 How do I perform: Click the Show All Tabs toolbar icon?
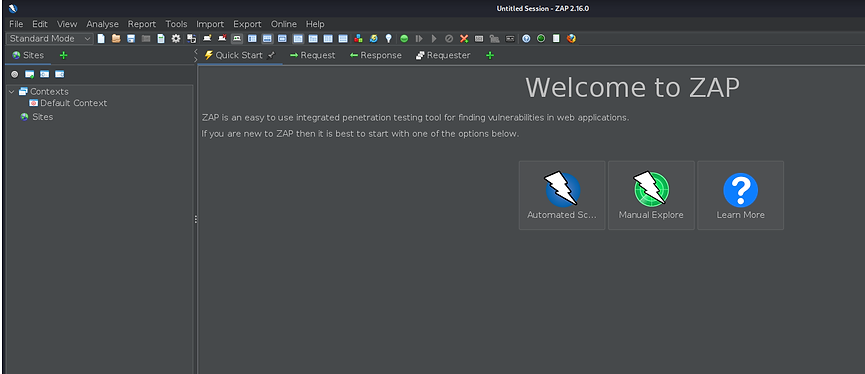pos(207,39)
